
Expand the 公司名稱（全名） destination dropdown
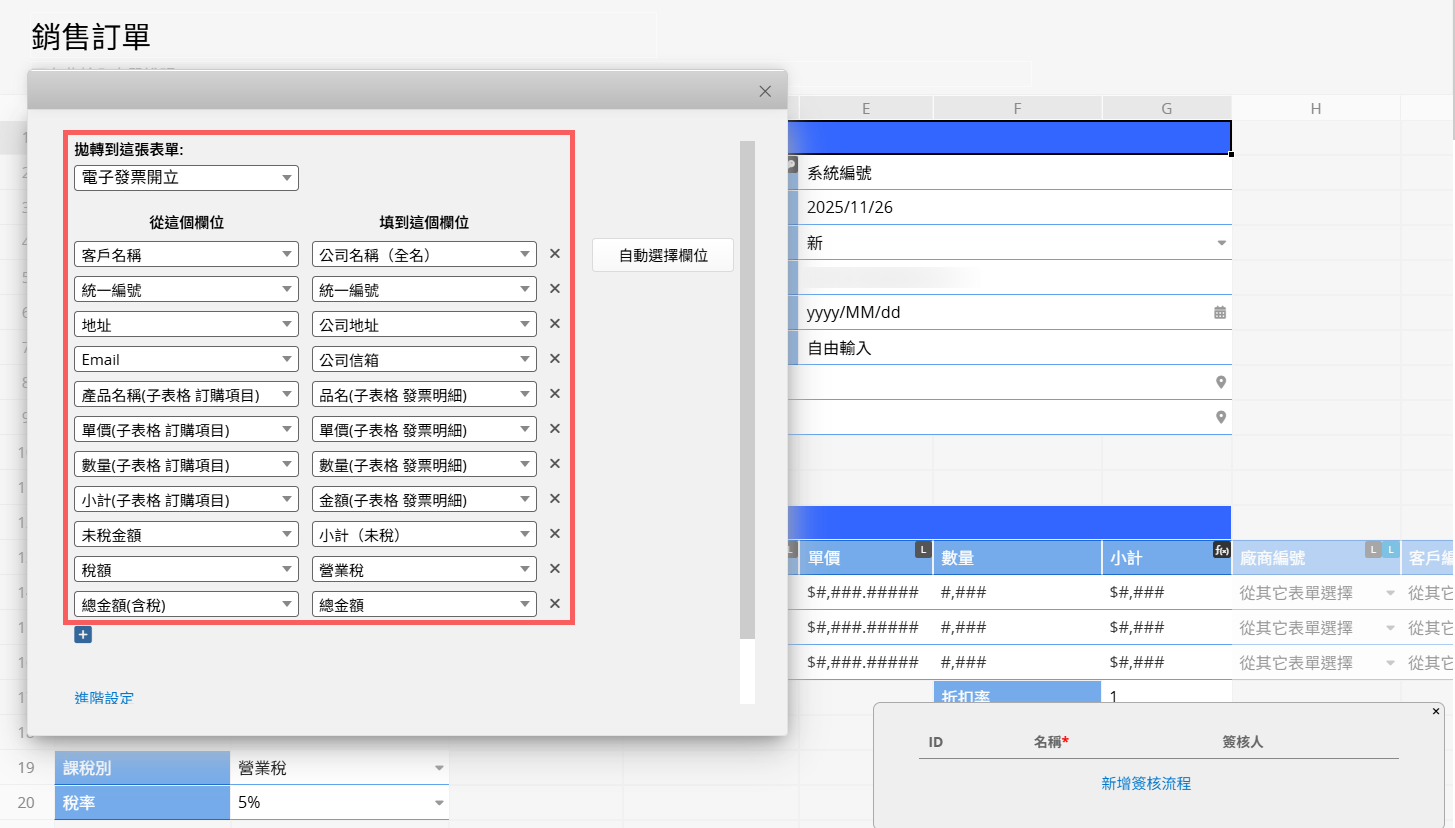(424, 254)
